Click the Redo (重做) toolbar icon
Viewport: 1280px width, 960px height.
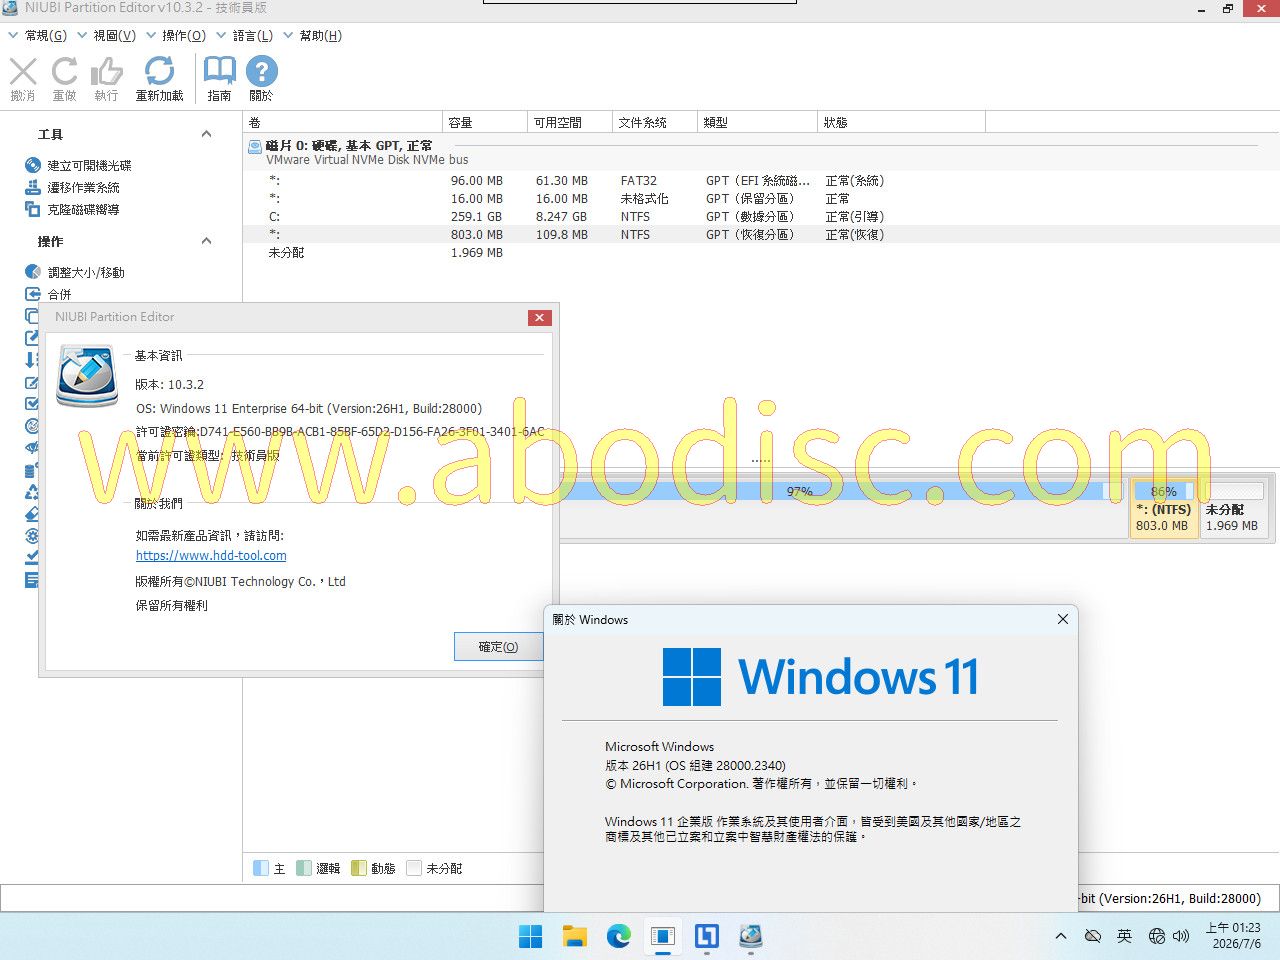click(65, 72)
